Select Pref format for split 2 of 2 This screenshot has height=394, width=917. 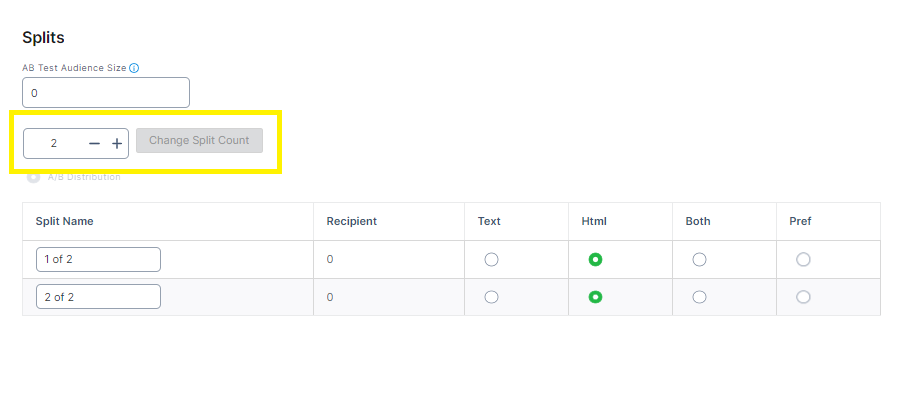click(804, 297)
